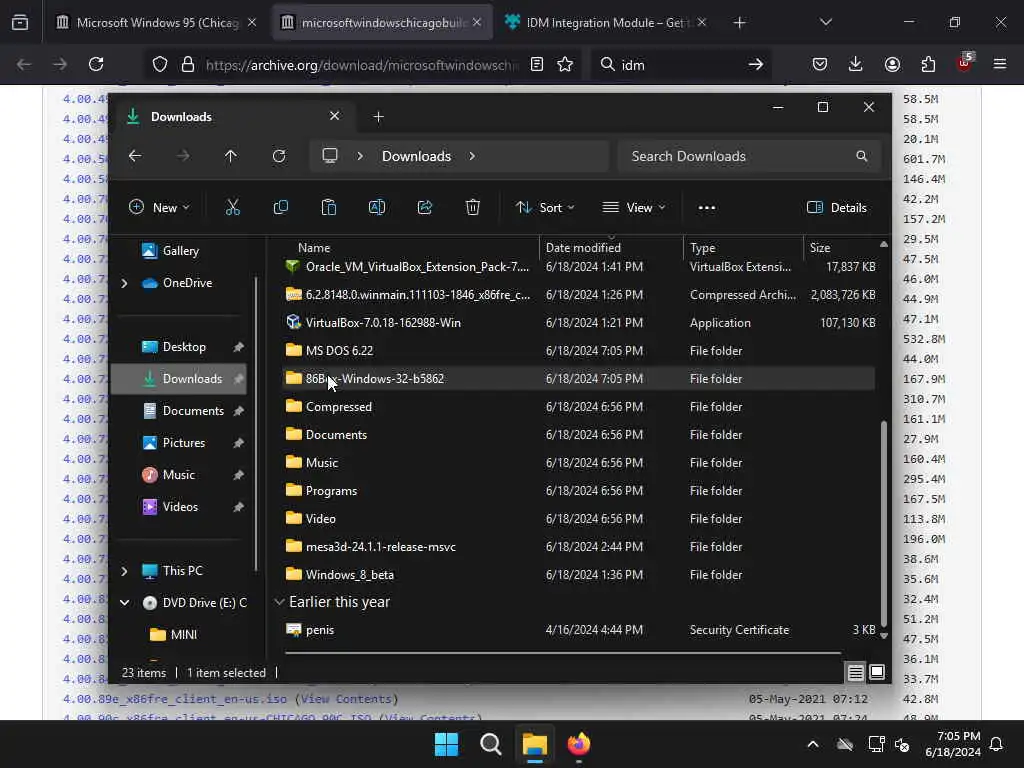Add a new Explorer tab
This screenshot has height=768, width=1024.
378,117
